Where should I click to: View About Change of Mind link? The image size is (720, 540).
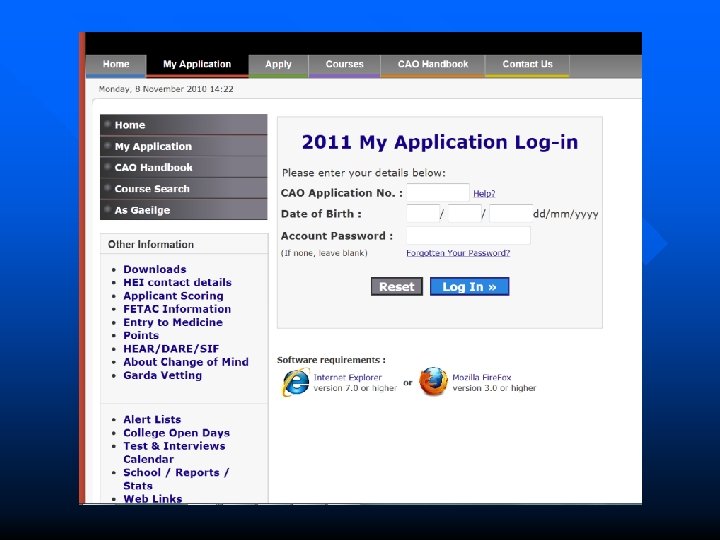pos(186,362)
